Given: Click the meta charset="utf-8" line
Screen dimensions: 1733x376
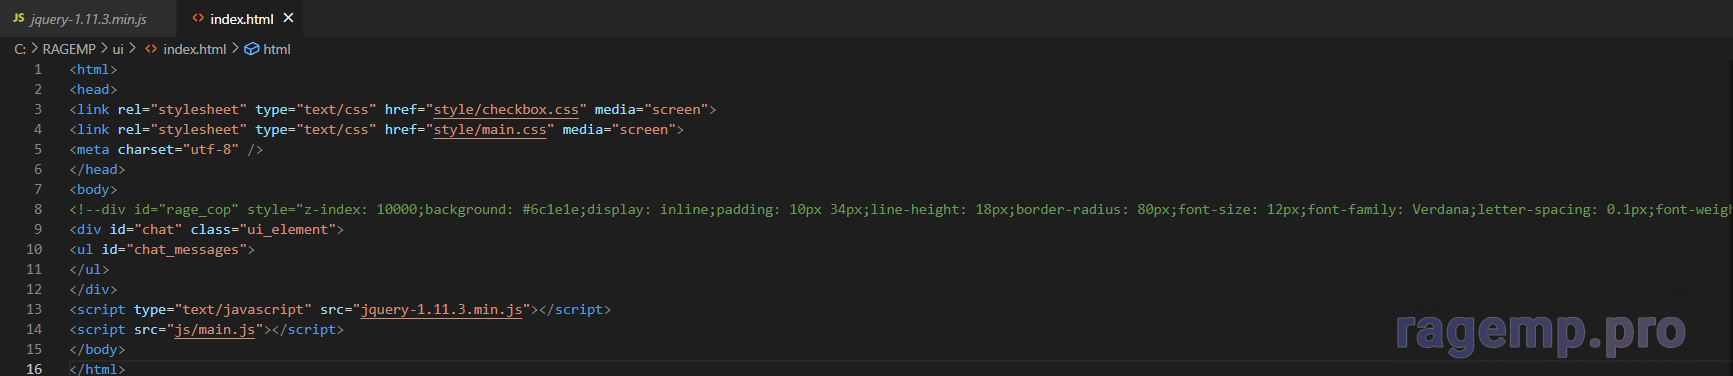Looking at the screenshot, I should pyautogui.click(x=166, y=150).
